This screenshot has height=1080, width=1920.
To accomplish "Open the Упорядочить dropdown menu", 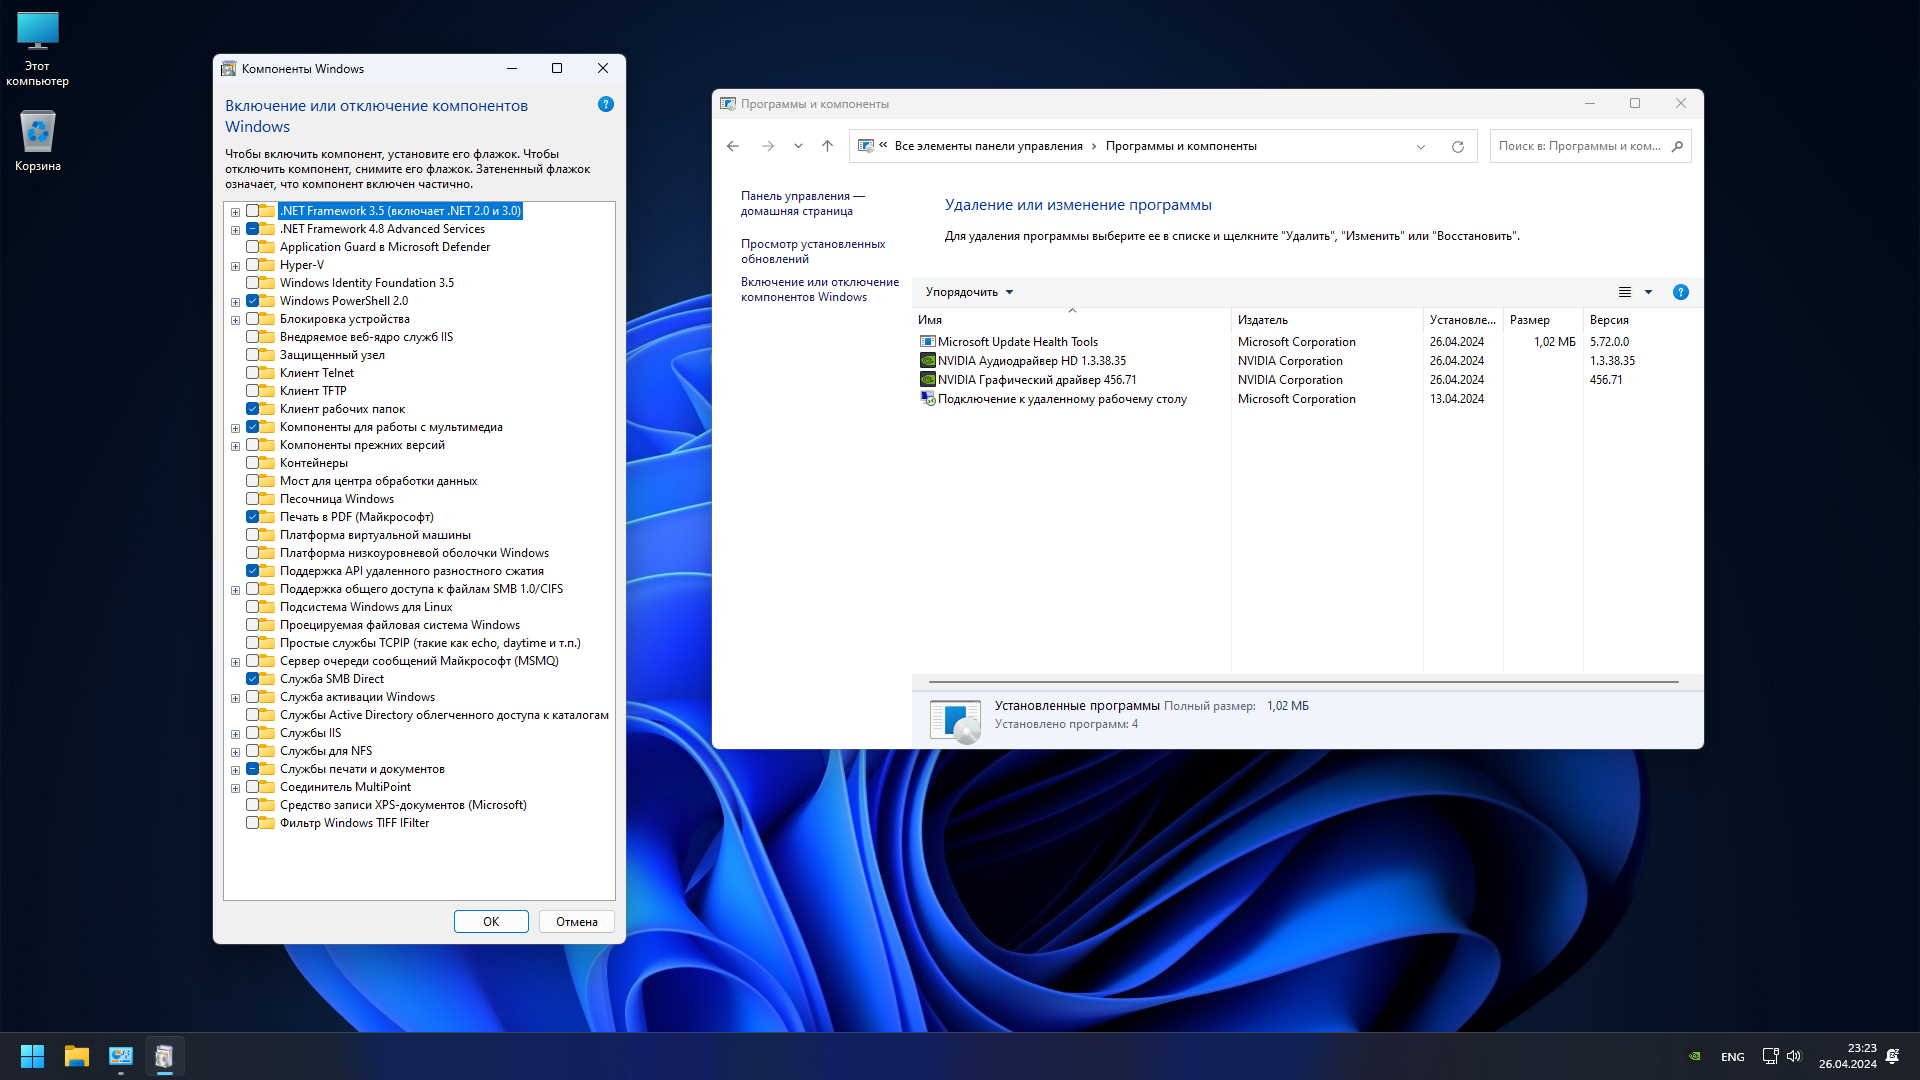I will pyautogui.click(x=969, y=292).
